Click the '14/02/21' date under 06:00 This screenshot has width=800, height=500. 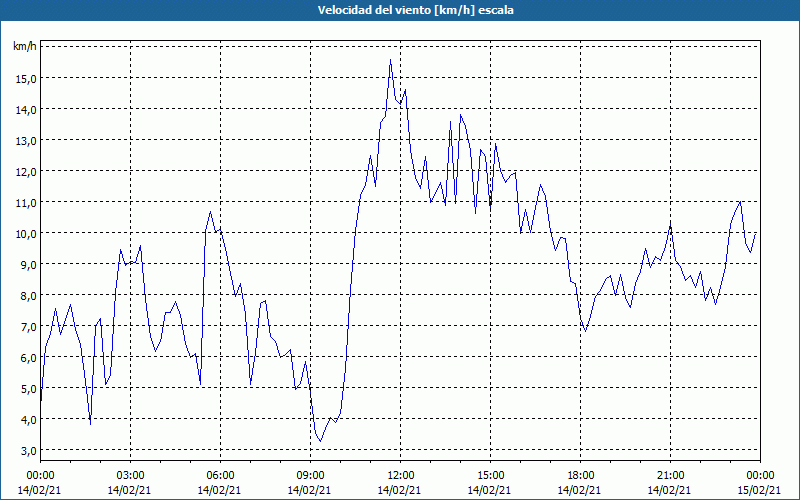[219, 490]
